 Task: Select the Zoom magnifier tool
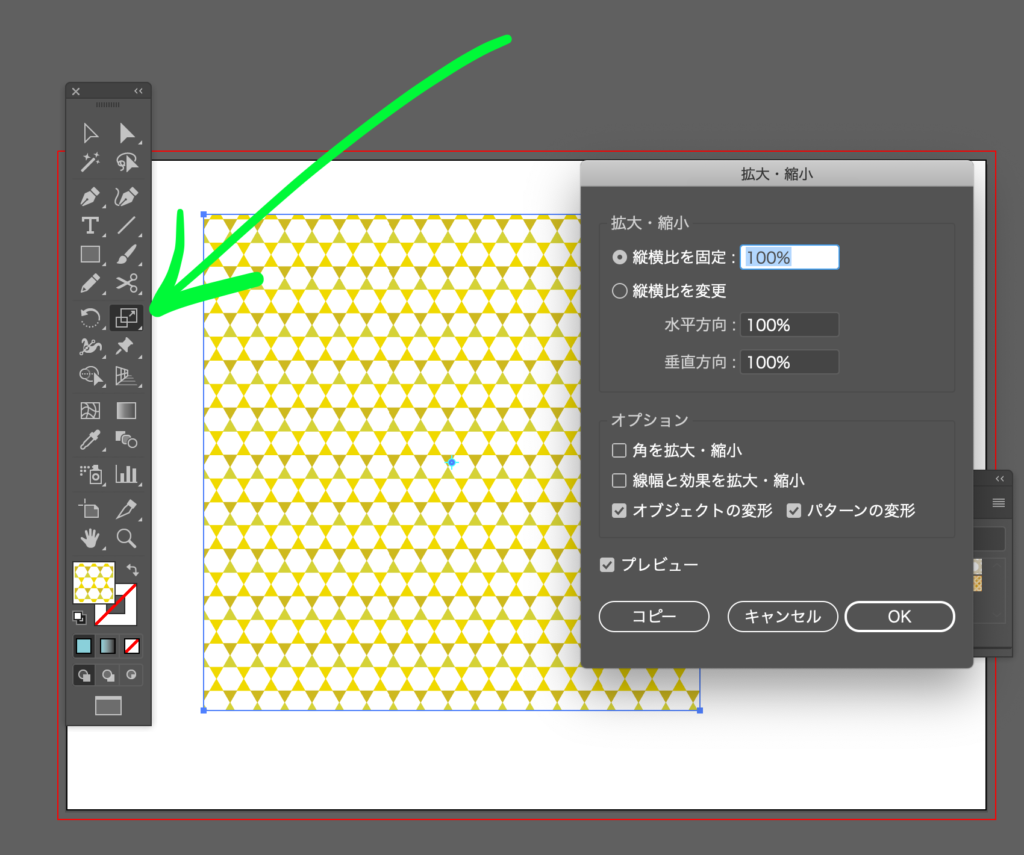click(126, 539)
